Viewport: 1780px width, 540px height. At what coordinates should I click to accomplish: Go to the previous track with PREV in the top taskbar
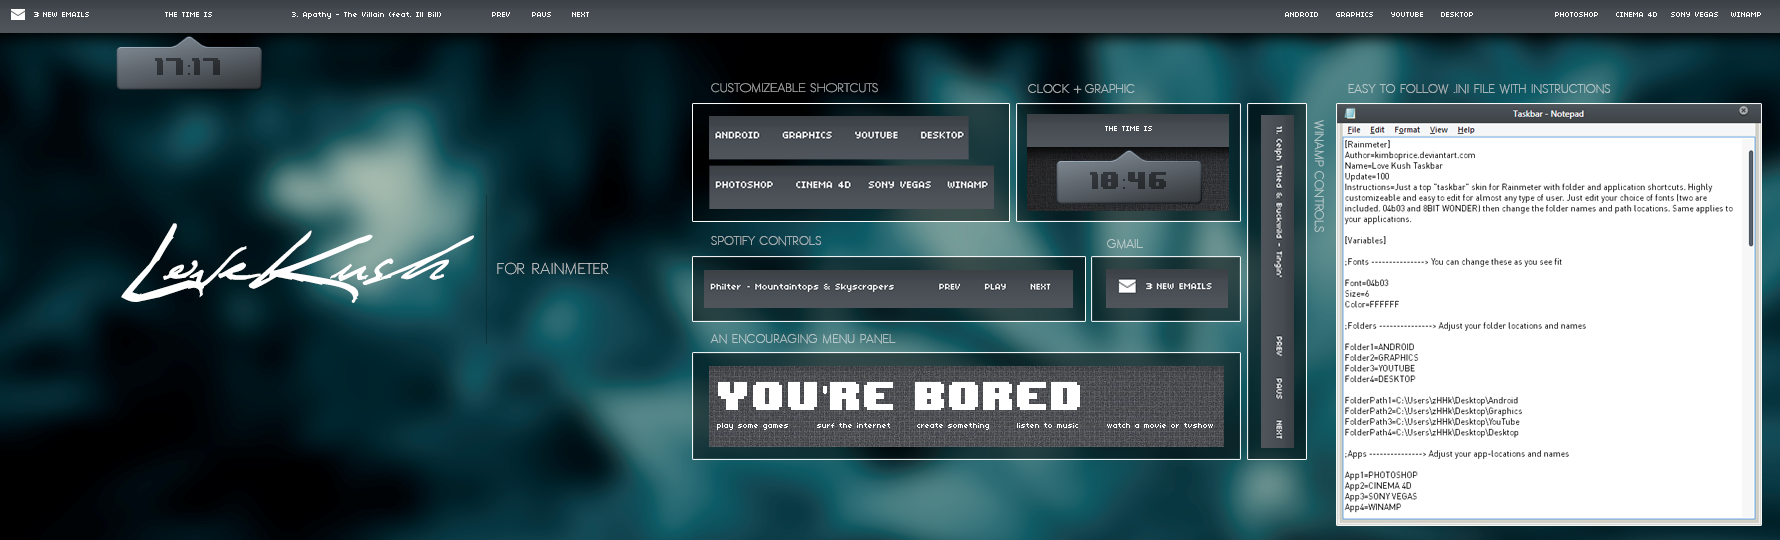click(x=501, y=15)
